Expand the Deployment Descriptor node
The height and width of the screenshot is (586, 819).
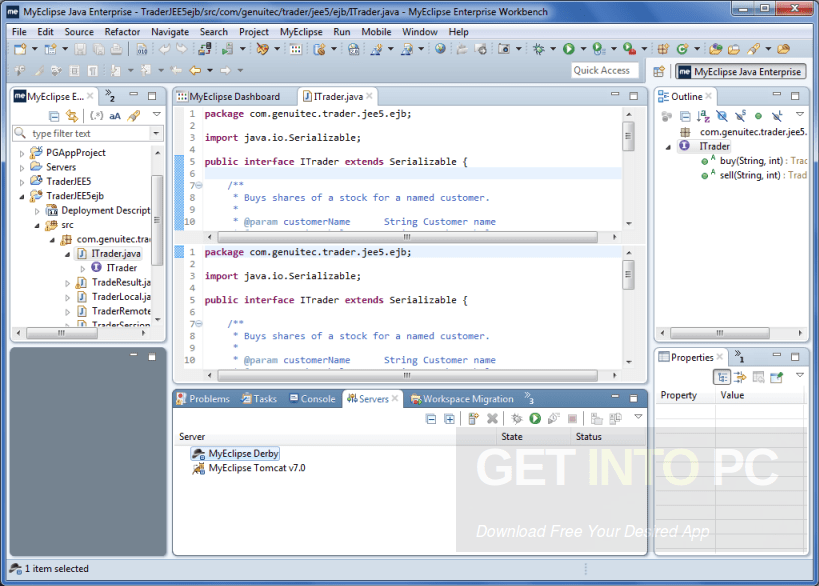[37, 212]
